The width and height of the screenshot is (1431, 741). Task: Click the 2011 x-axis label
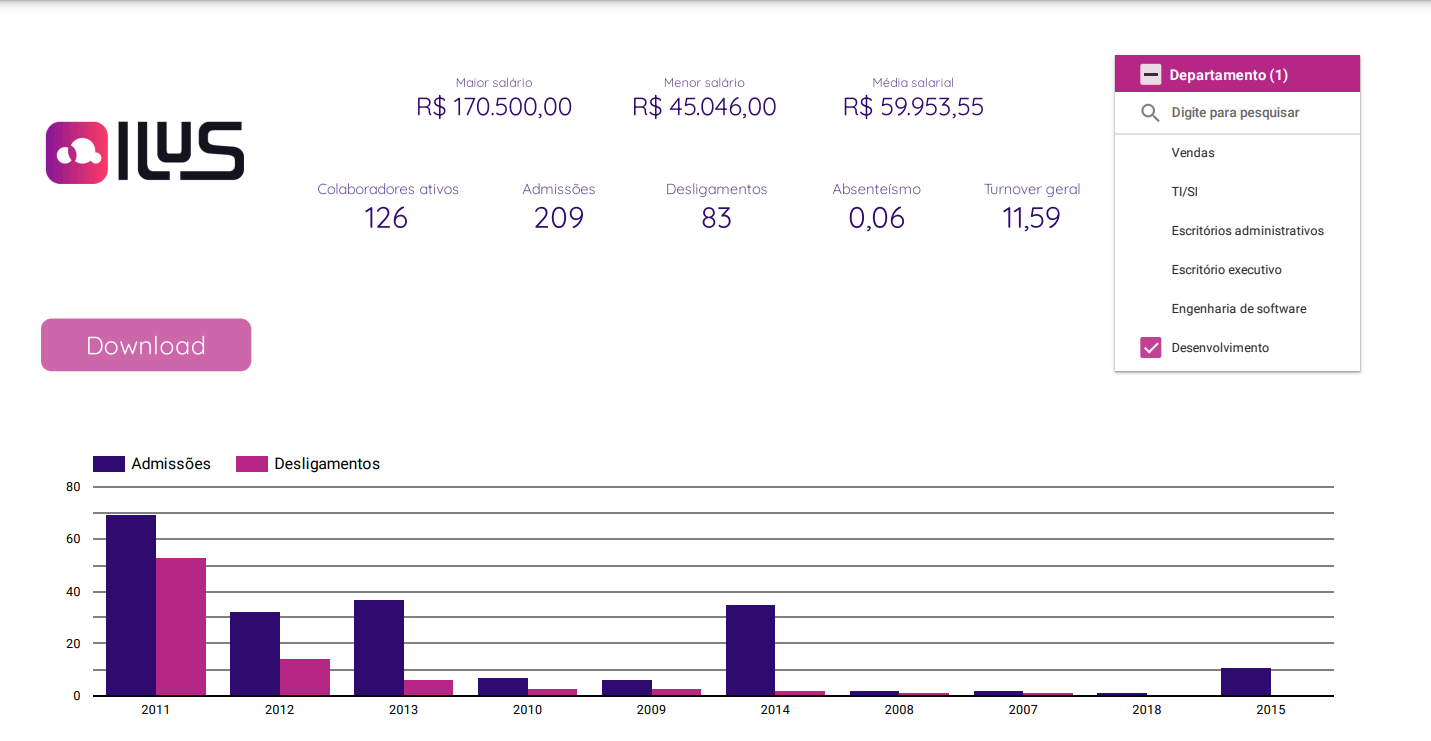155,710
